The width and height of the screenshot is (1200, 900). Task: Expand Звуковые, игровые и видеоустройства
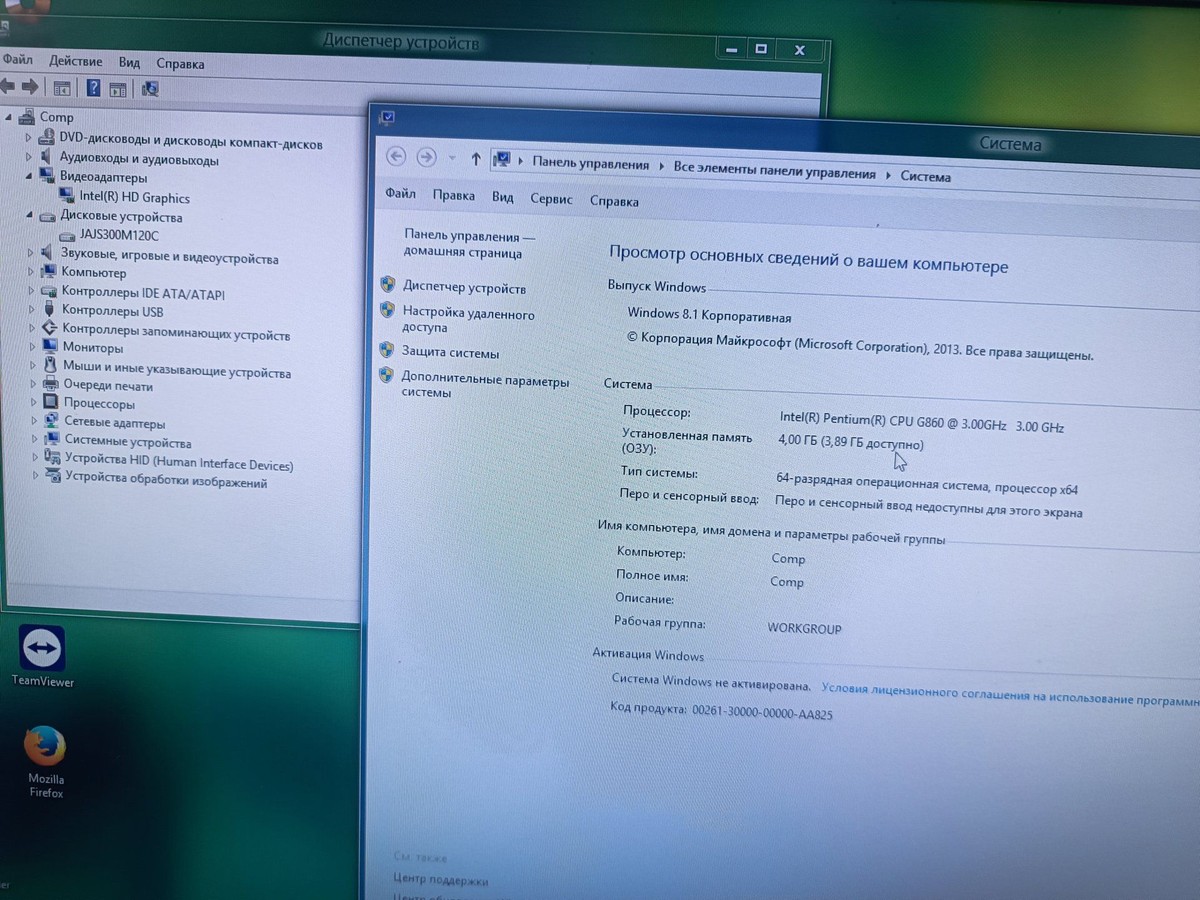click(x=31, y=253)
